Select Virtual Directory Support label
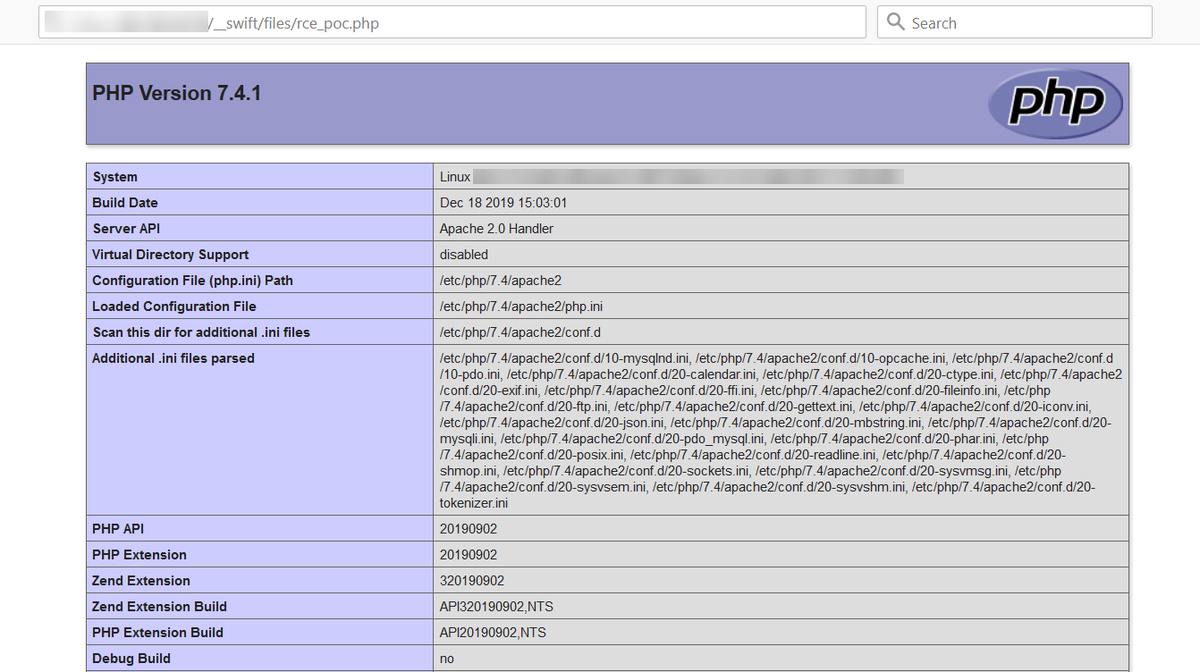This screenshot has width=1200, height=672. tap(170, 255)
